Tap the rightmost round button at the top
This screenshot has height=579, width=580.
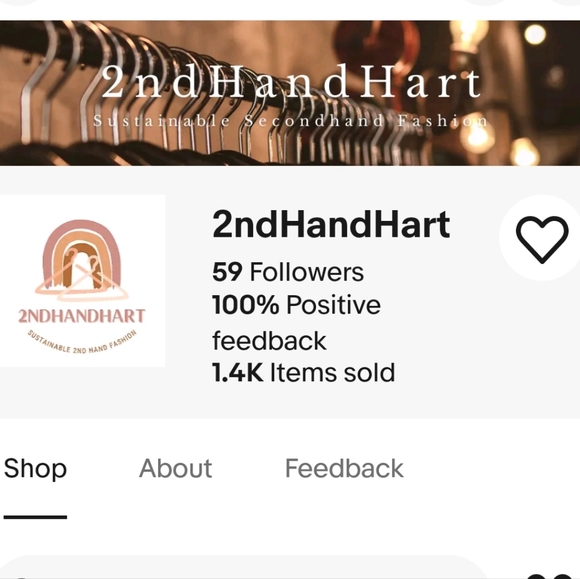[566, 2]
